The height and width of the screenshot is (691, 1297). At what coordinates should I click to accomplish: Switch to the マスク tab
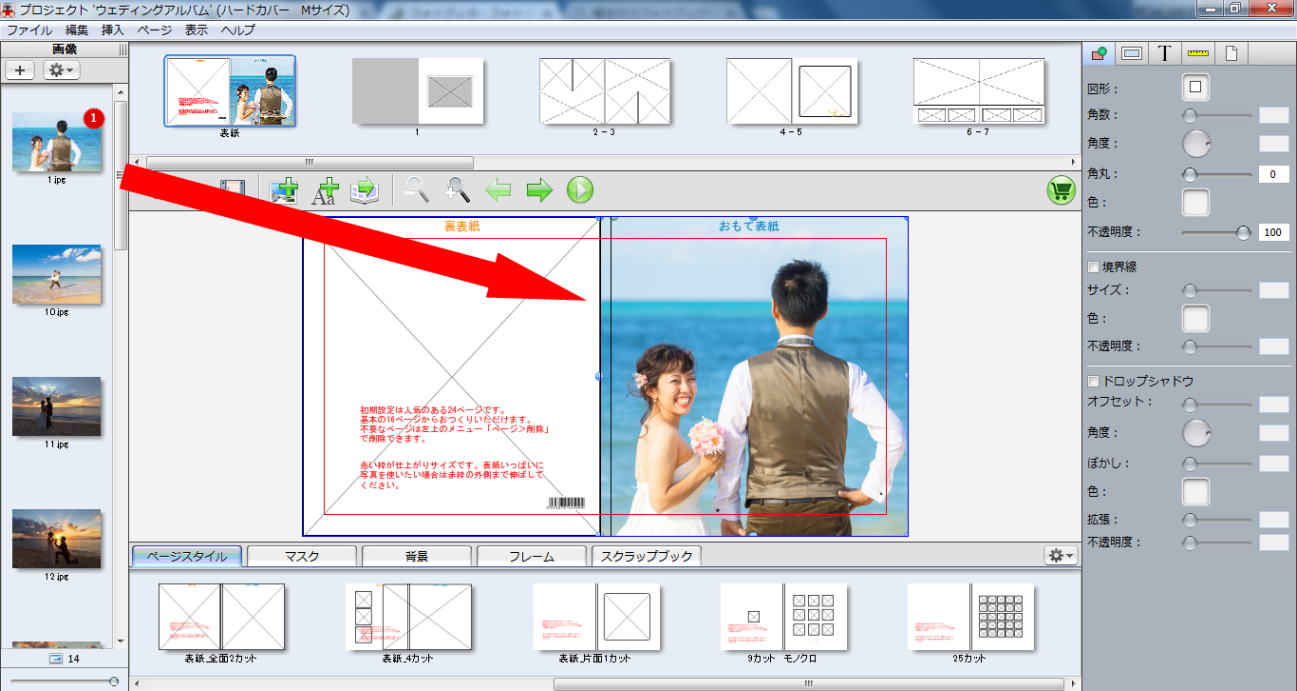point(301,556)
